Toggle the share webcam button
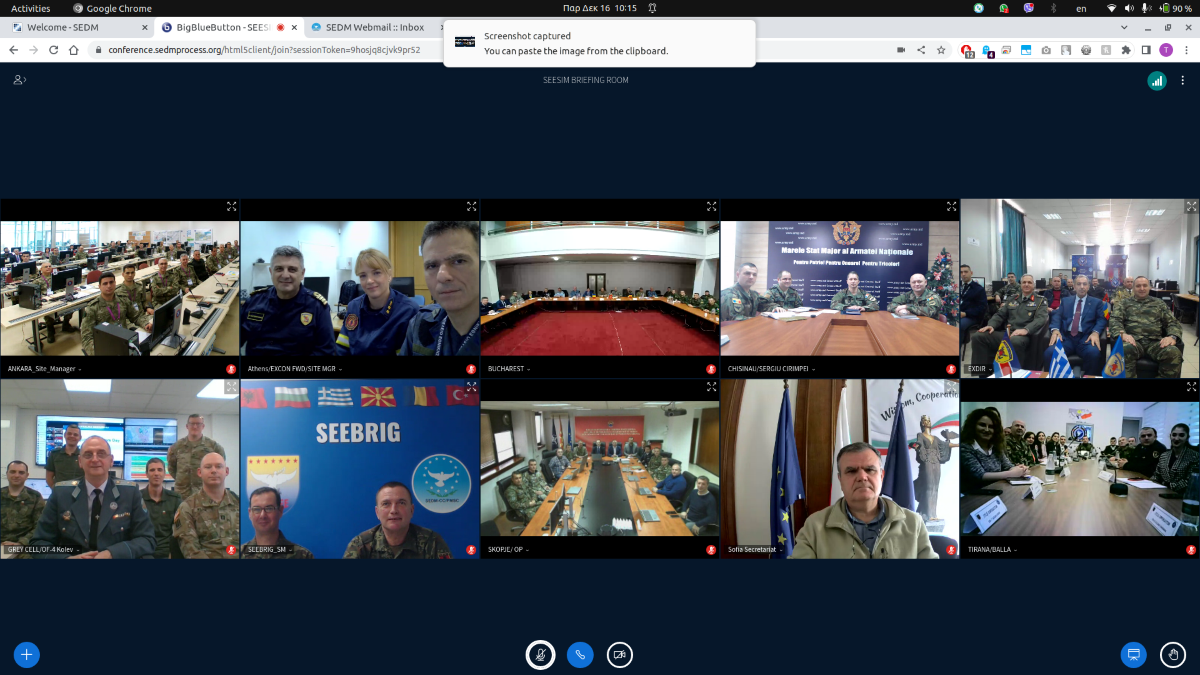 pos(620,655)
